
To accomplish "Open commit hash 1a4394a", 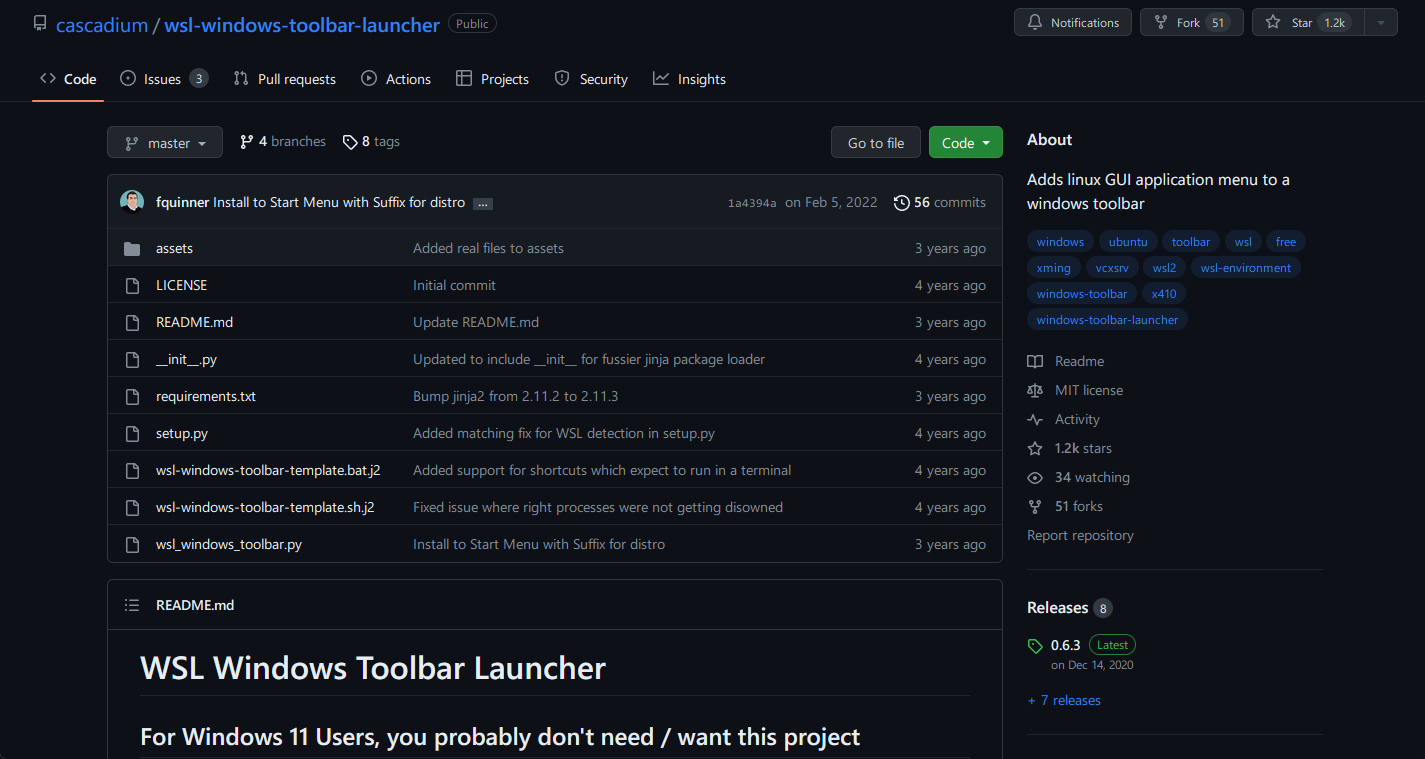I will click(x=752, y=203).
